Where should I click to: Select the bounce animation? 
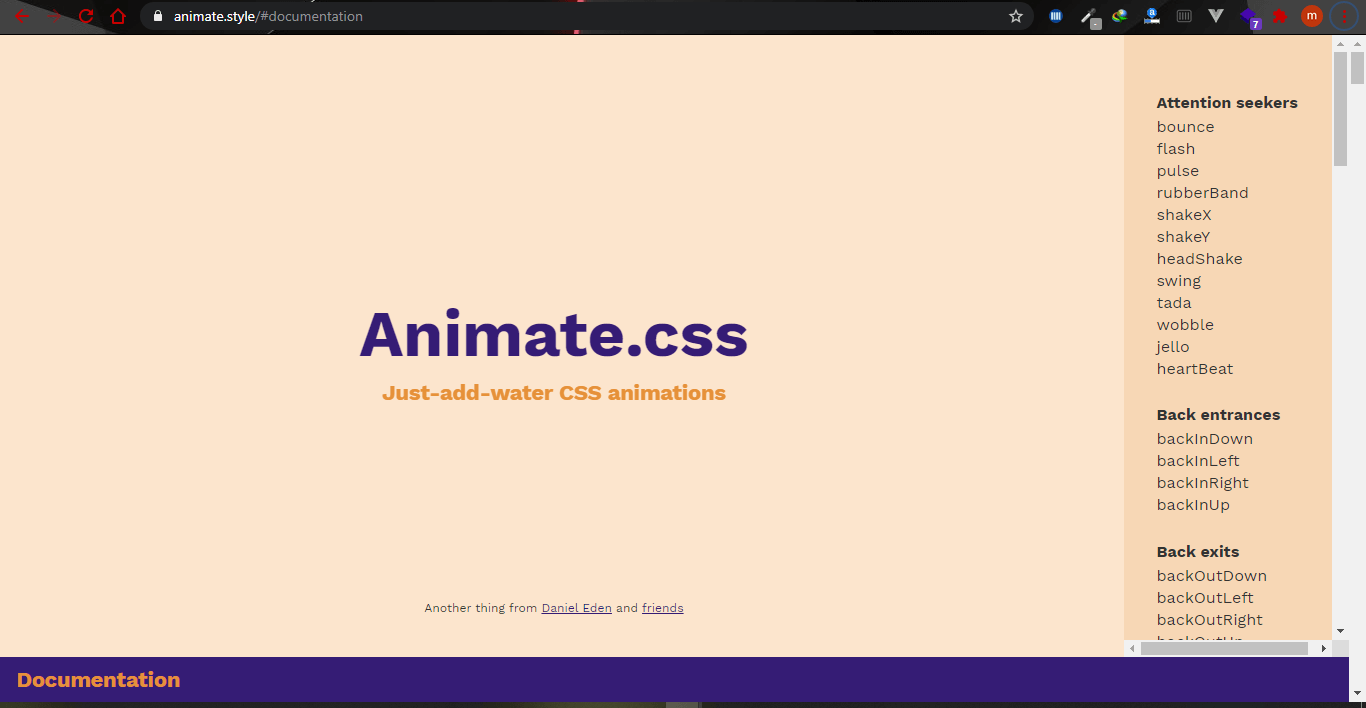1185,127
